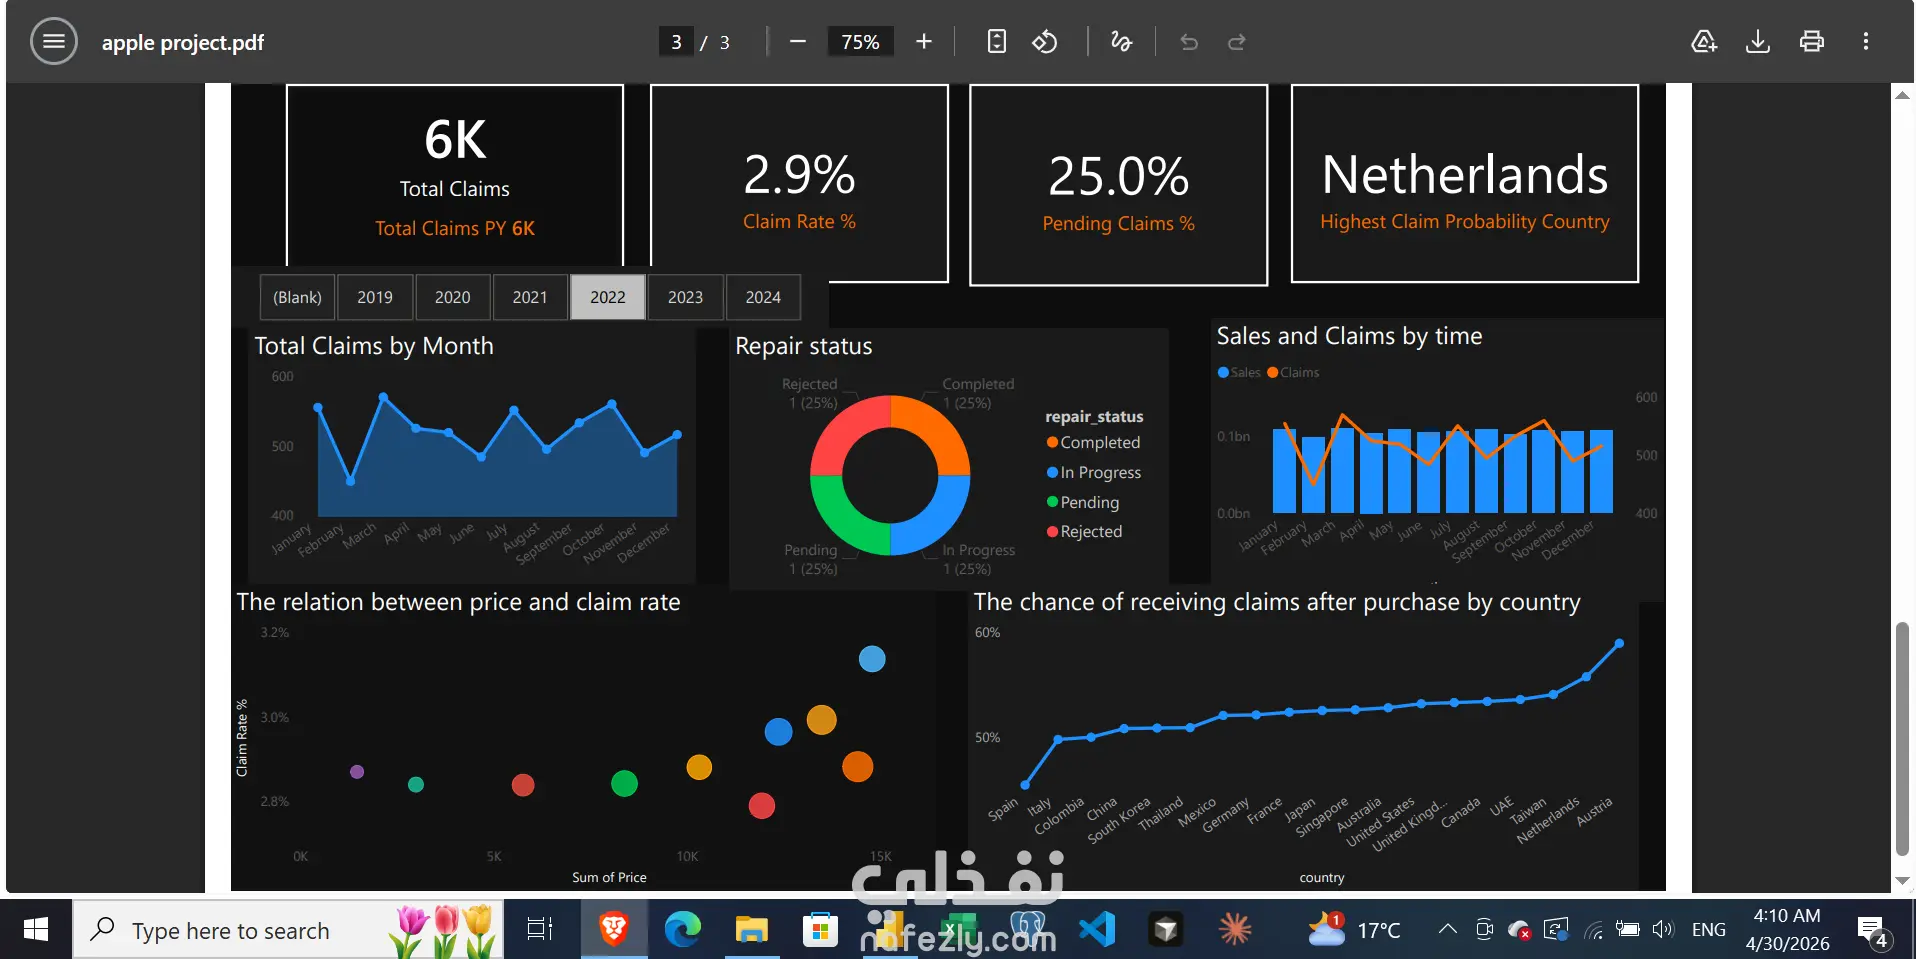Screen dimensions: 1916x959
Task: Open the orange starburst app on the taskbar
Action: (1235, 930)
